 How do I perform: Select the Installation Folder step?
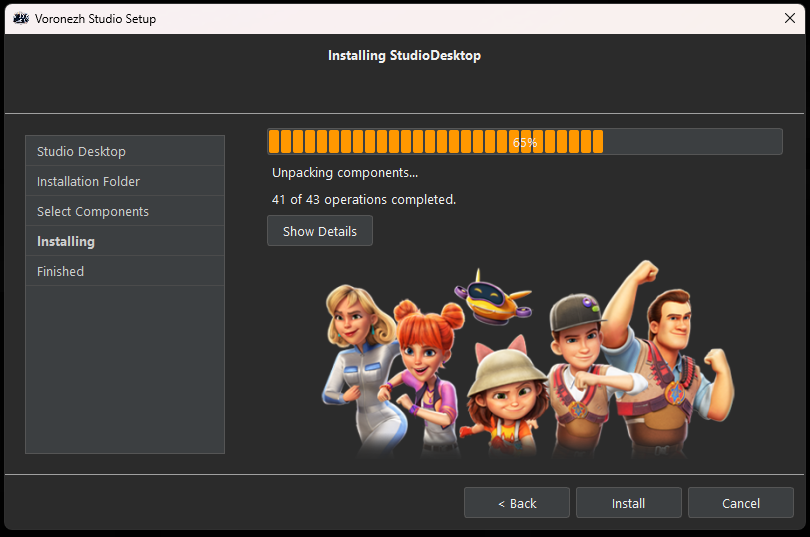pyautogui.click(x=124, y=181)
